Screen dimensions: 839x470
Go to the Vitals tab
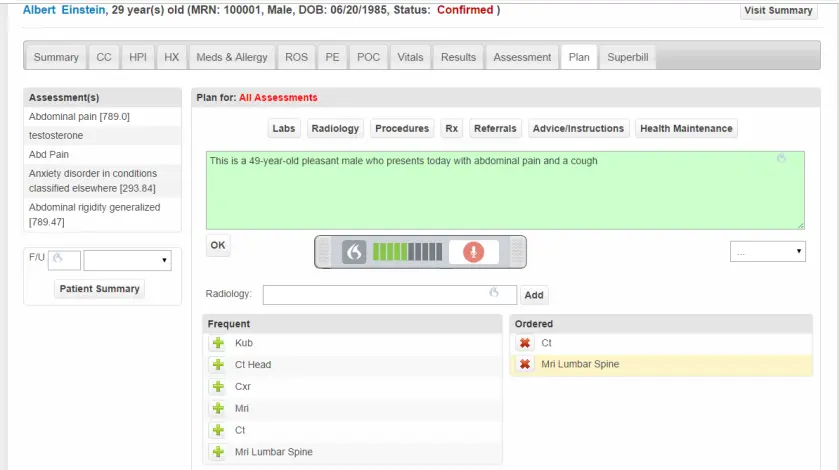[x=410, y=57]
